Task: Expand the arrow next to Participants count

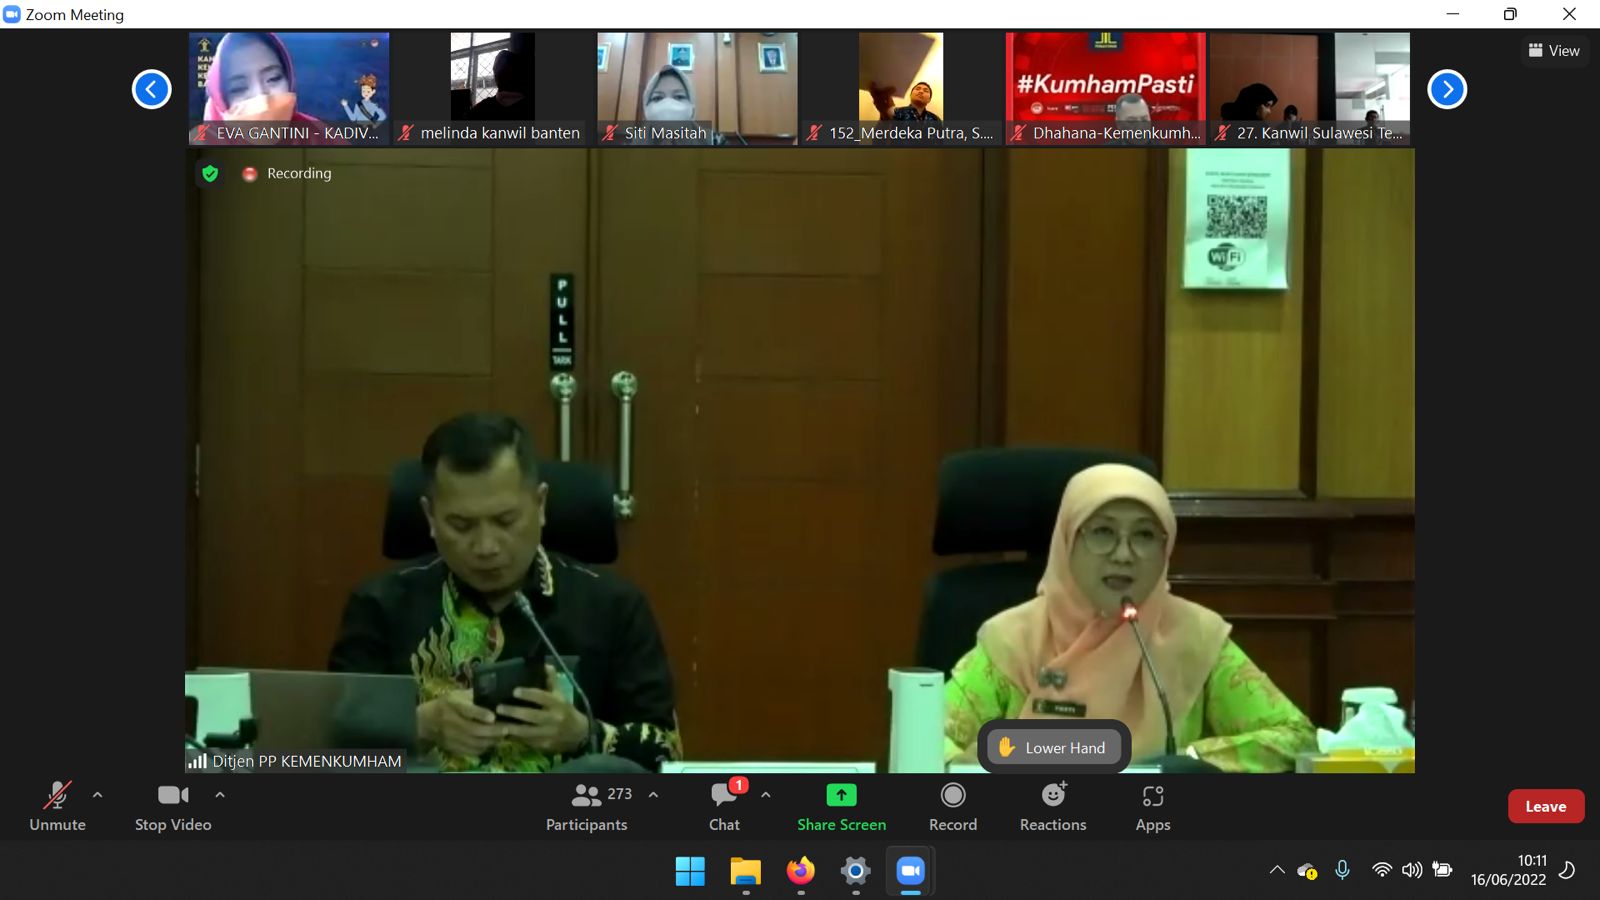Action: 653,795
